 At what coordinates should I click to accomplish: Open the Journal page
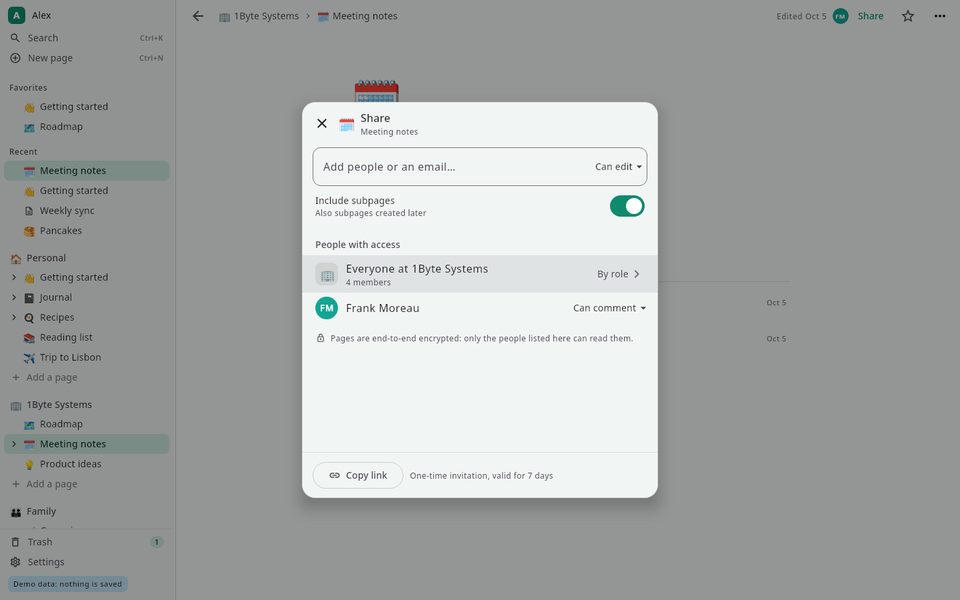click(56, 298)
